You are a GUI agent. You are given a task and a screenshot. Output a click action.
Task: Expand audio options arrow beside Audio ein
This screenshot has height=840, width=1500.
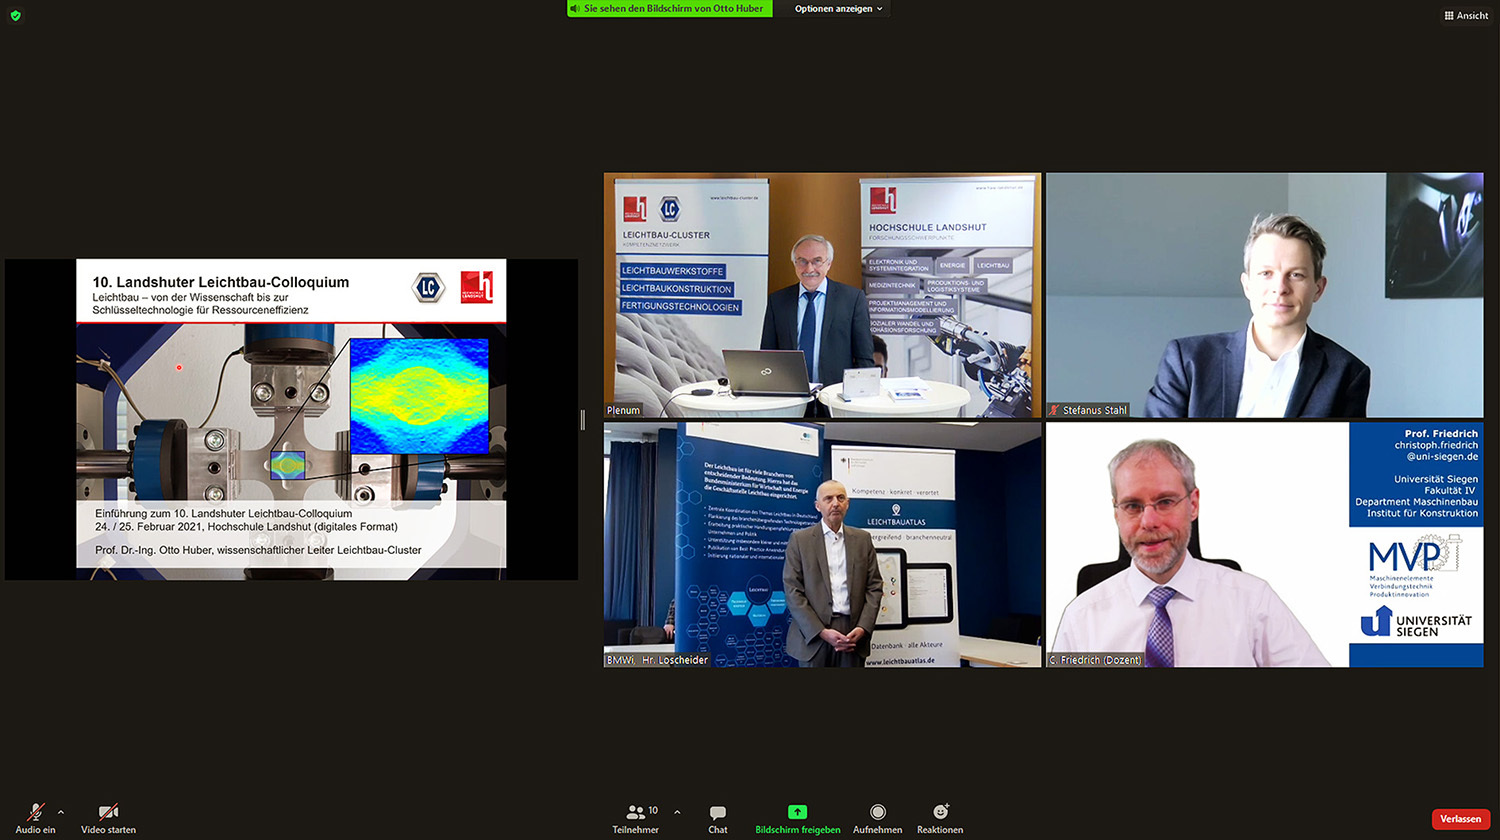[61, 812]
